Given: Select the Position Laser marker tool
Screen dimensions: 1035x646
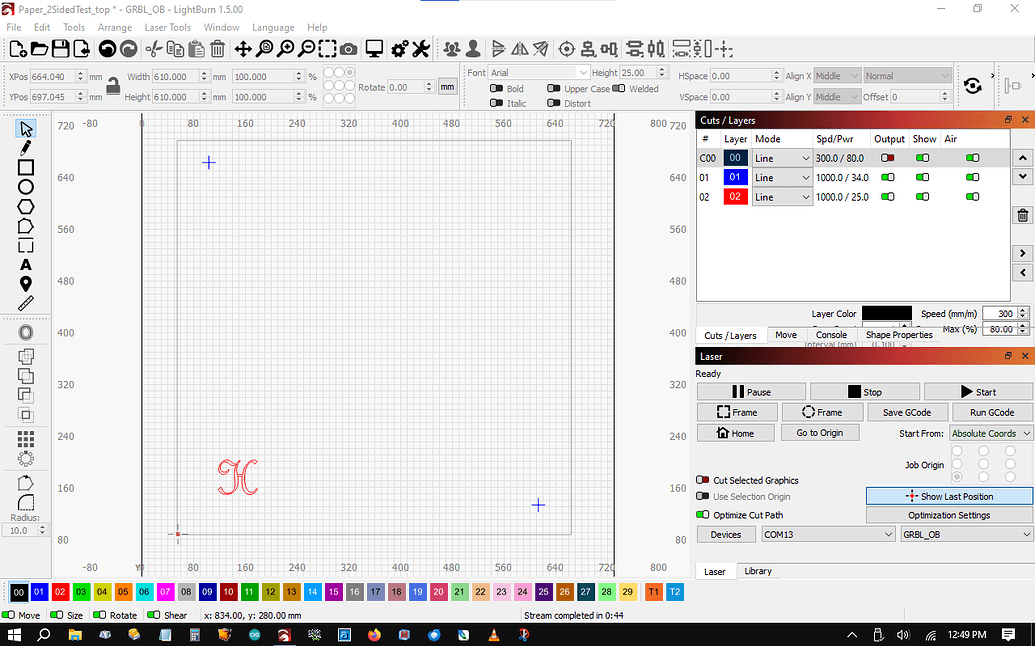Looking at the screenshot, I should tap(26, 284).
